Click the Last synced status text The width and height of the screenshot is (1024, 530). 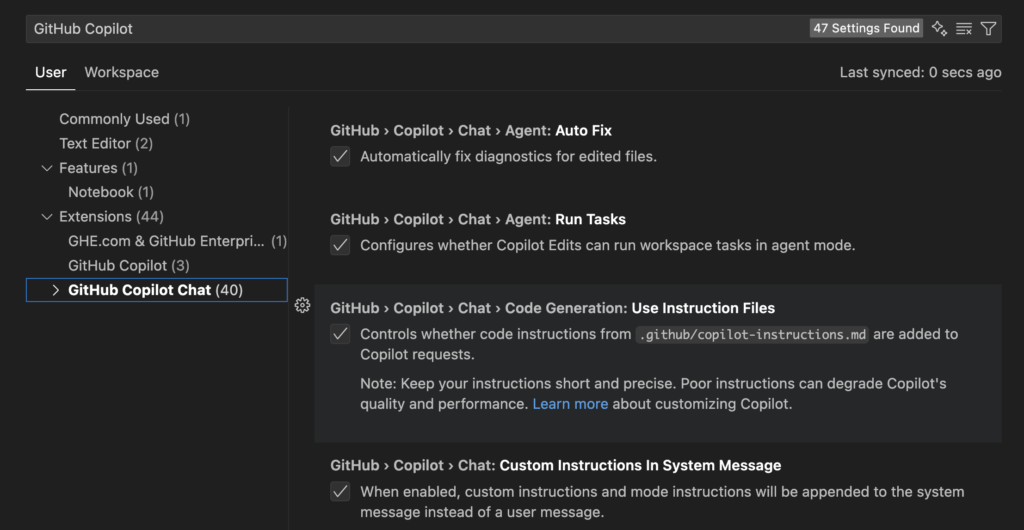click(920, 72)
